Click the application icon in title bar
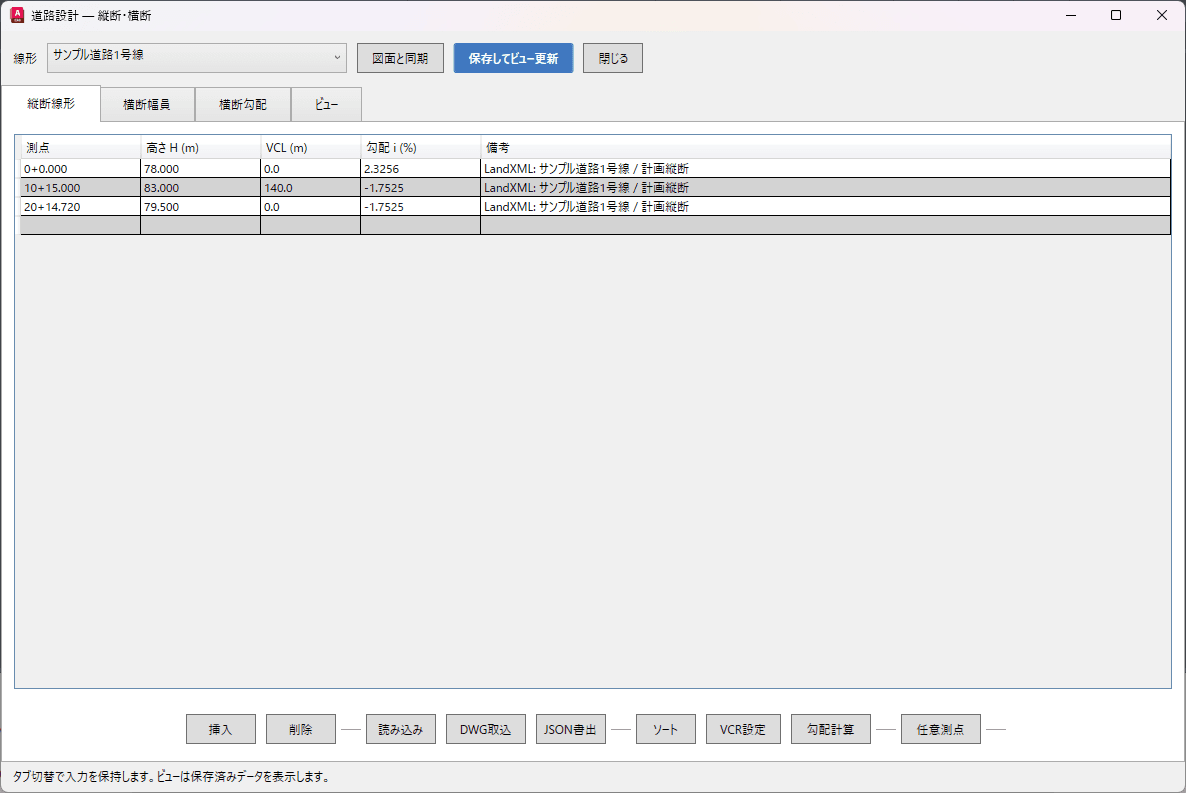 coord(17,15)
